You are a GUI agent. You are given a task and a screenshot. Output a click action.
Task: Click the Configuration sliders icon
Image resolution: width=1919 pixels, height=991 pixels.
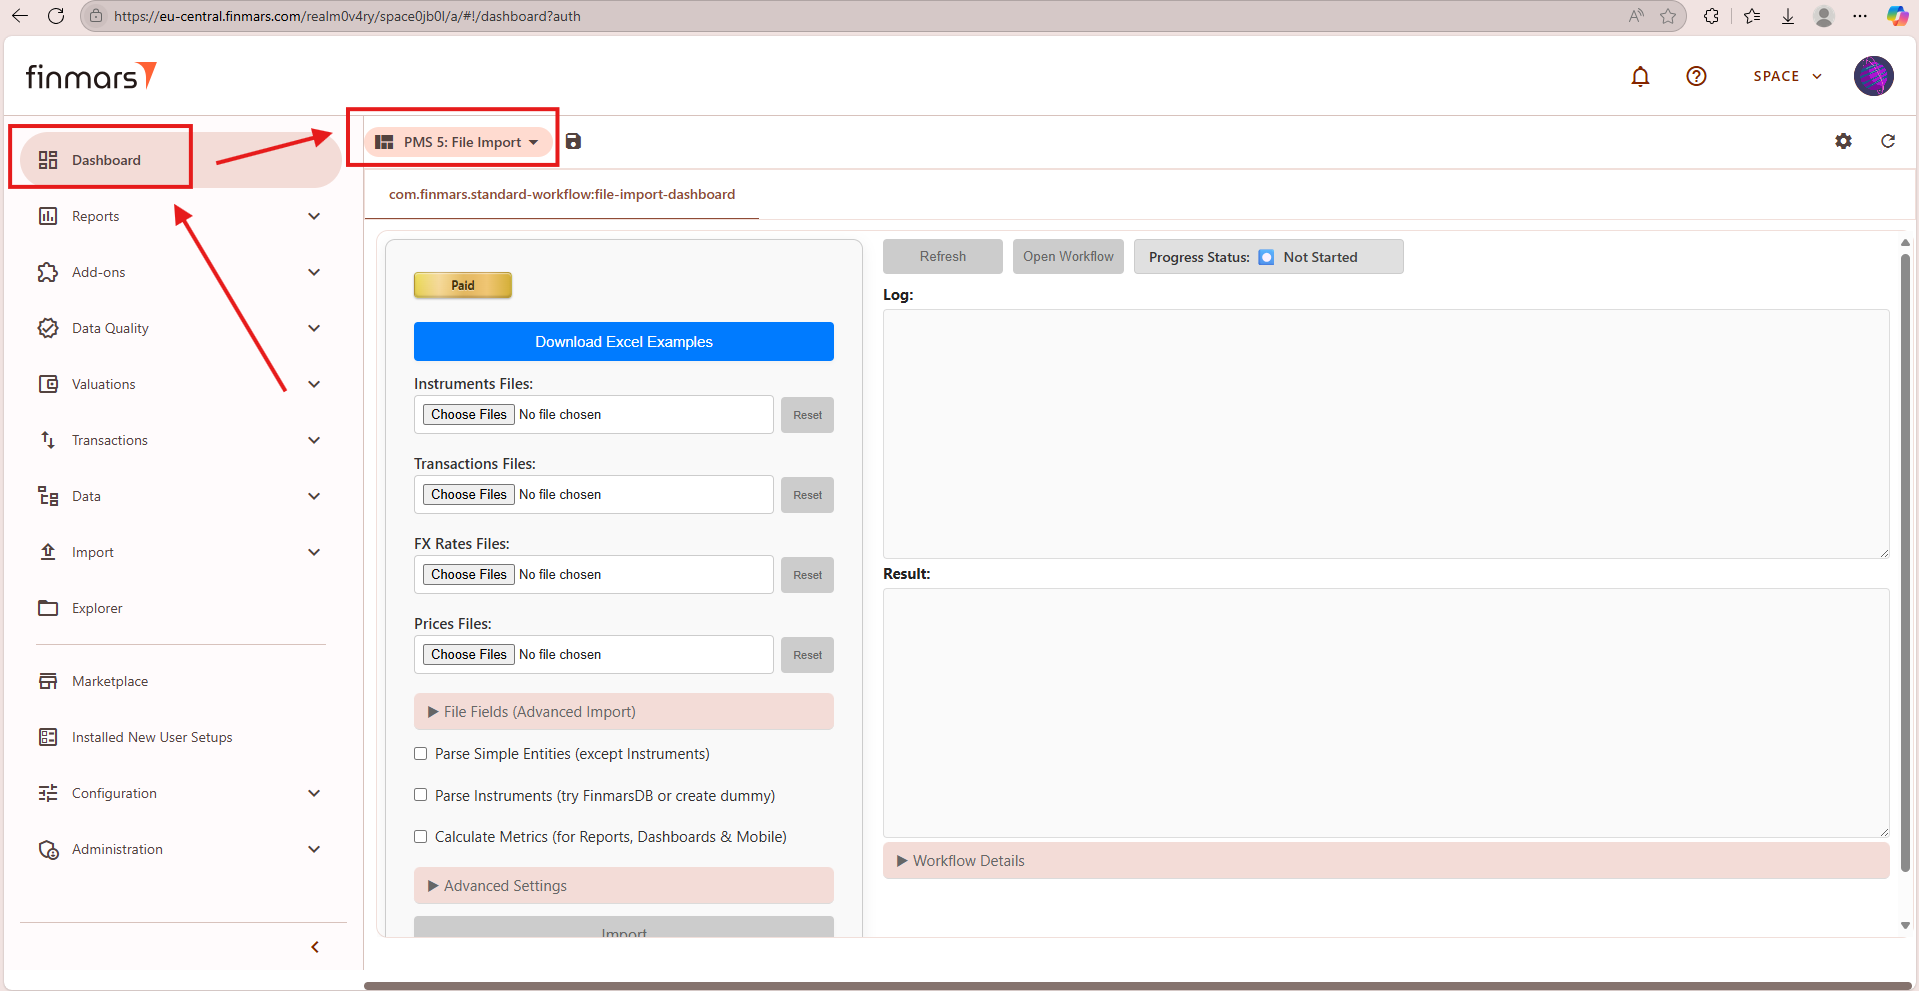(48, 793)
